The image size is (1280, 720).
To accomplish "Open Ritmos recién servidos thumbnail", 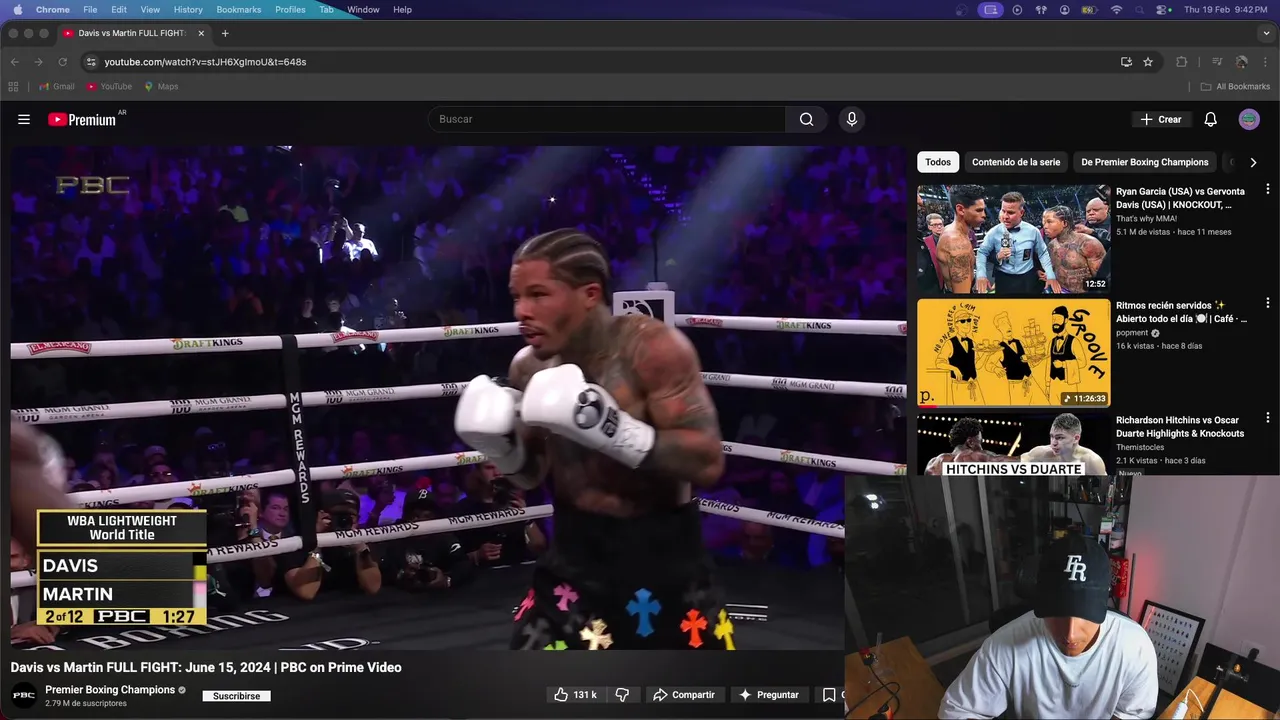I will click(x=1014, y=352).
